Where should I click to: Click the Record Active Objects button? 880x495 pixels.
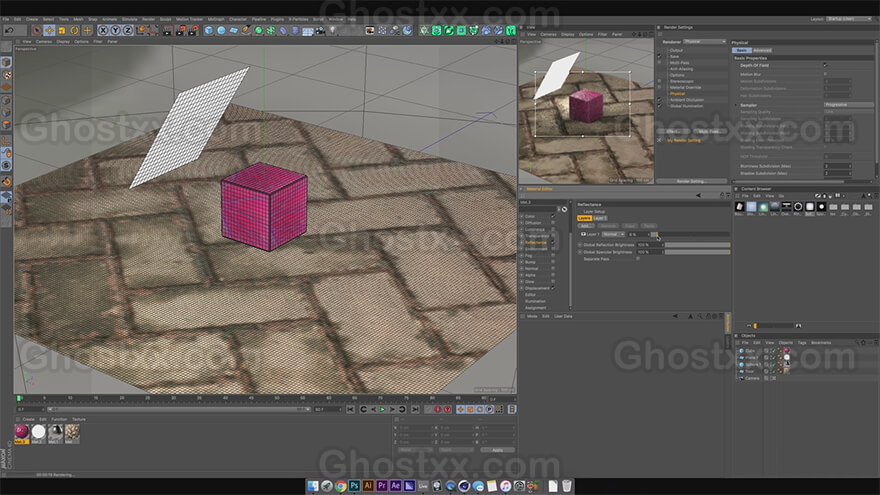click(438, 410)
